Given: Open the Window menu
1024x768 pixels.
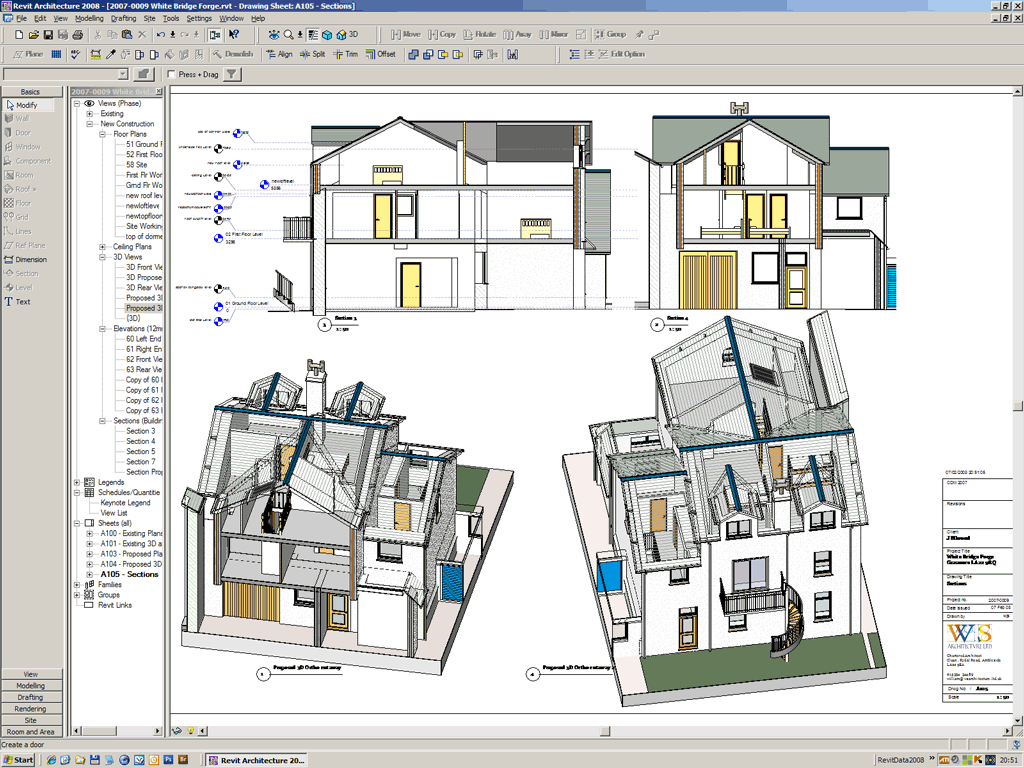Looking at the screenshot, I should click(232, 18).
